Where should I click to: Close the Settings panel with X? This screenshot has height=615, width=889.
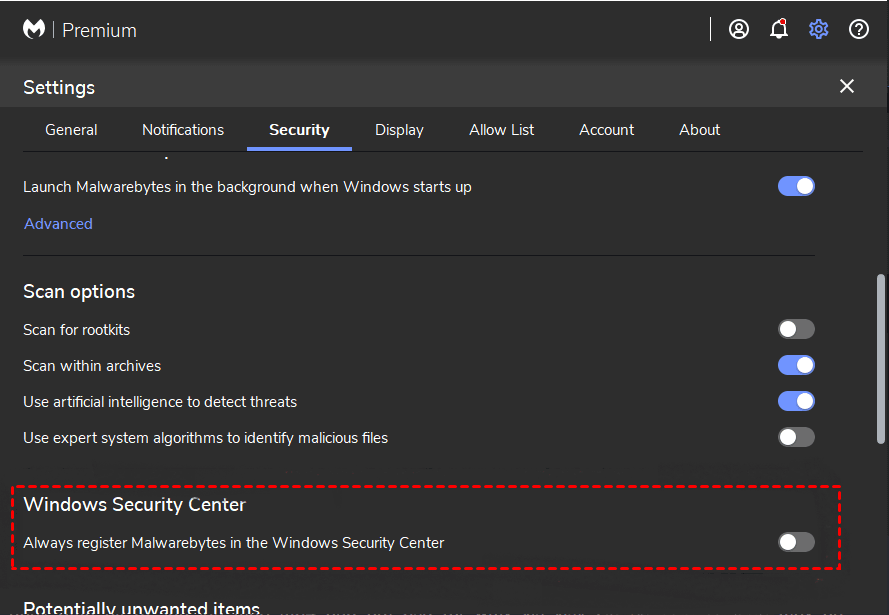(x=847, y=86)
